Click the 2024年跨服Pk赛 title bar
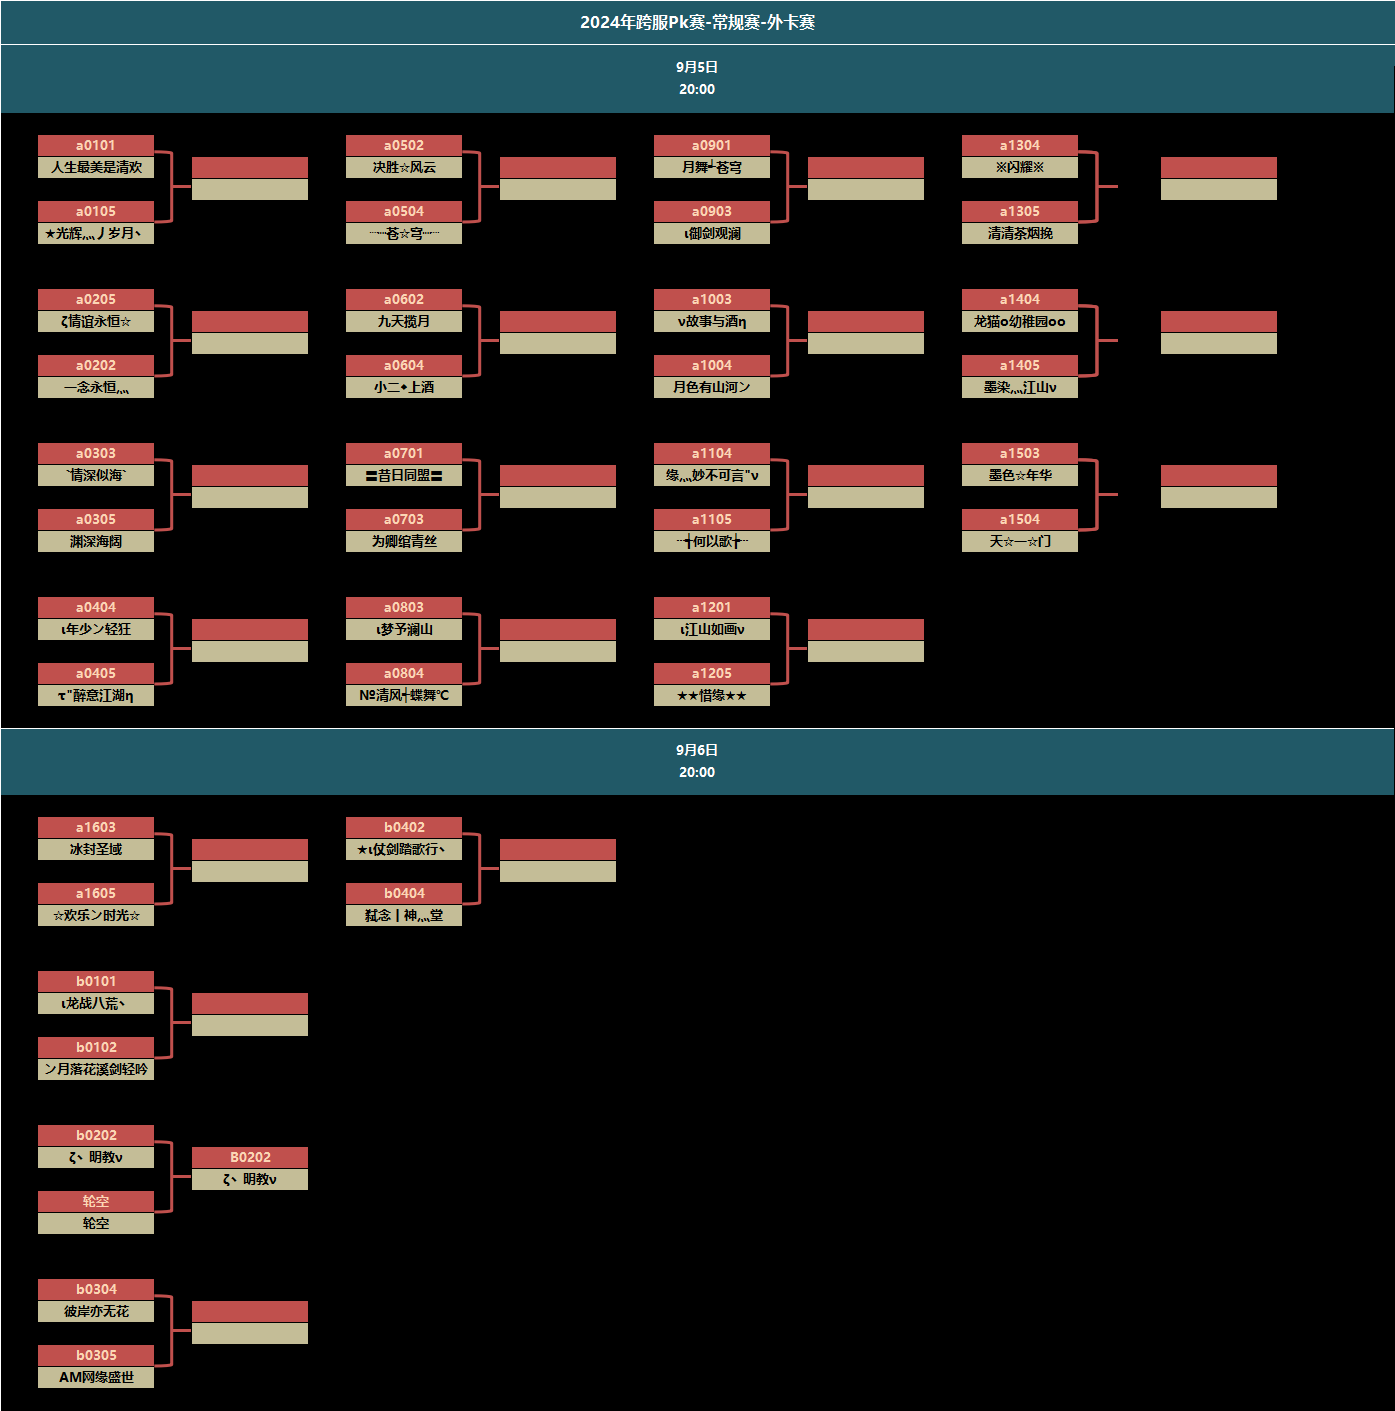This screenshot has width=1395, height=1411. [x=697, y=22]
